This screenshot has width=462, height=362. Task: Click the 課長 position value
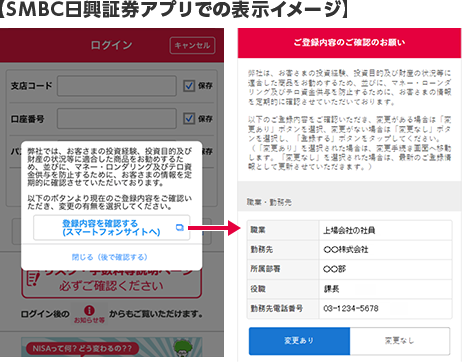[x=331, y=289]
